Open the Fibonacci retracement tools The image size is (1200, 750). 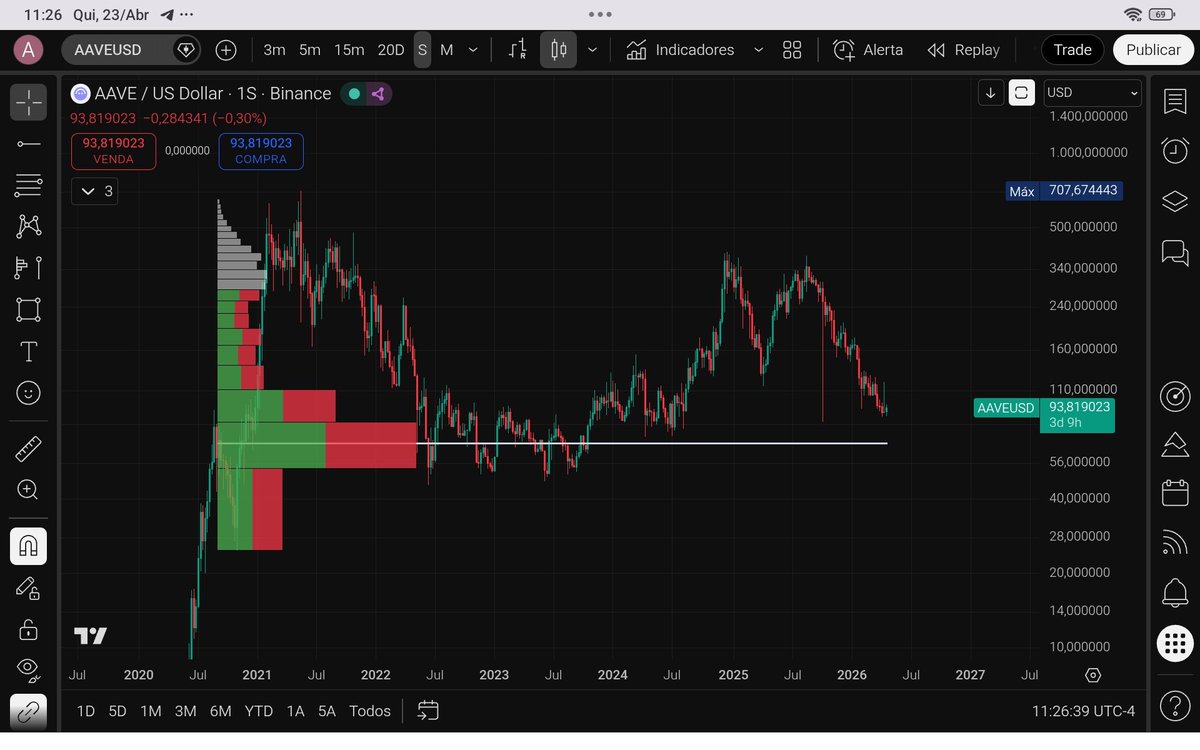29,185
